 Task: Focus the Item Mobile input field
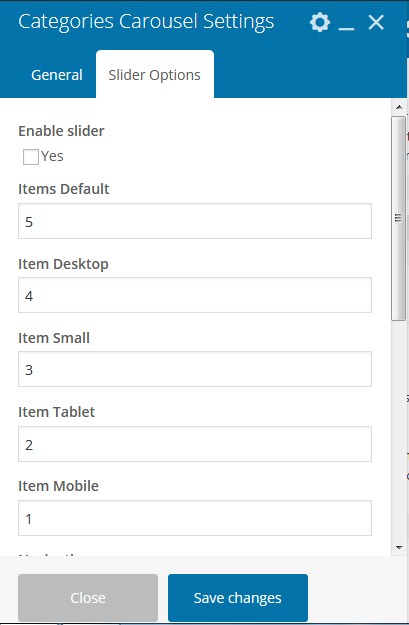point(195,518)
